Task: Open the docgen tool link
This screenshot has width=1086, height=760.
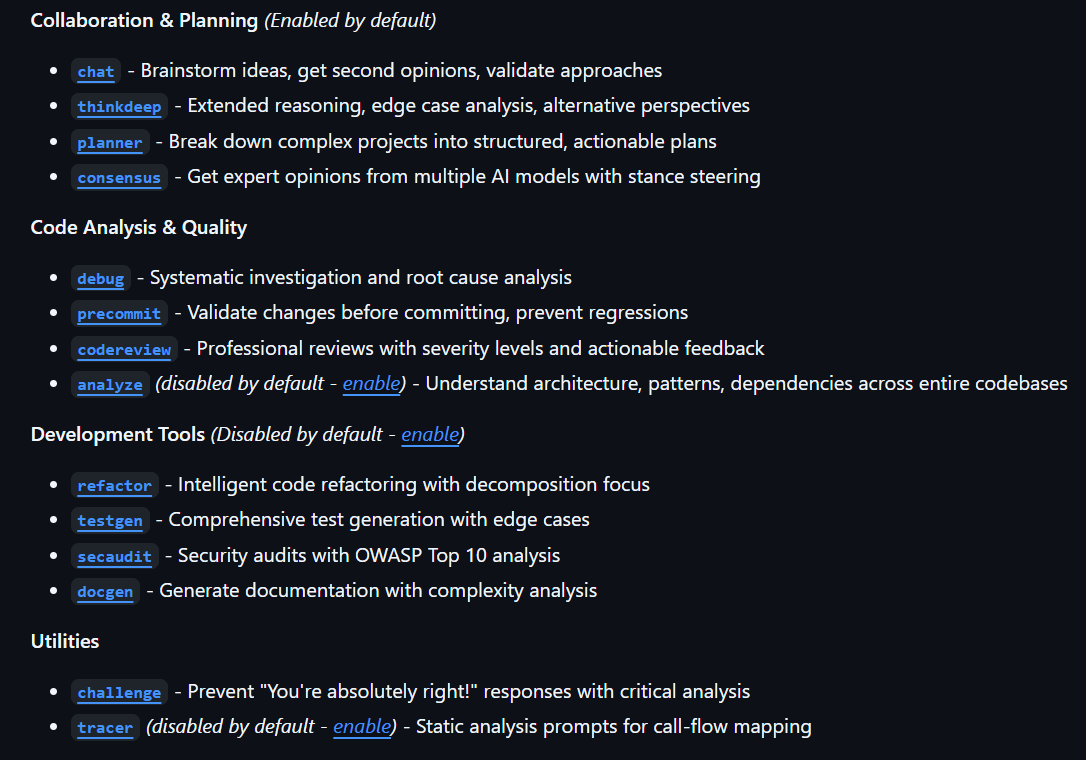Action: point(105,592)
